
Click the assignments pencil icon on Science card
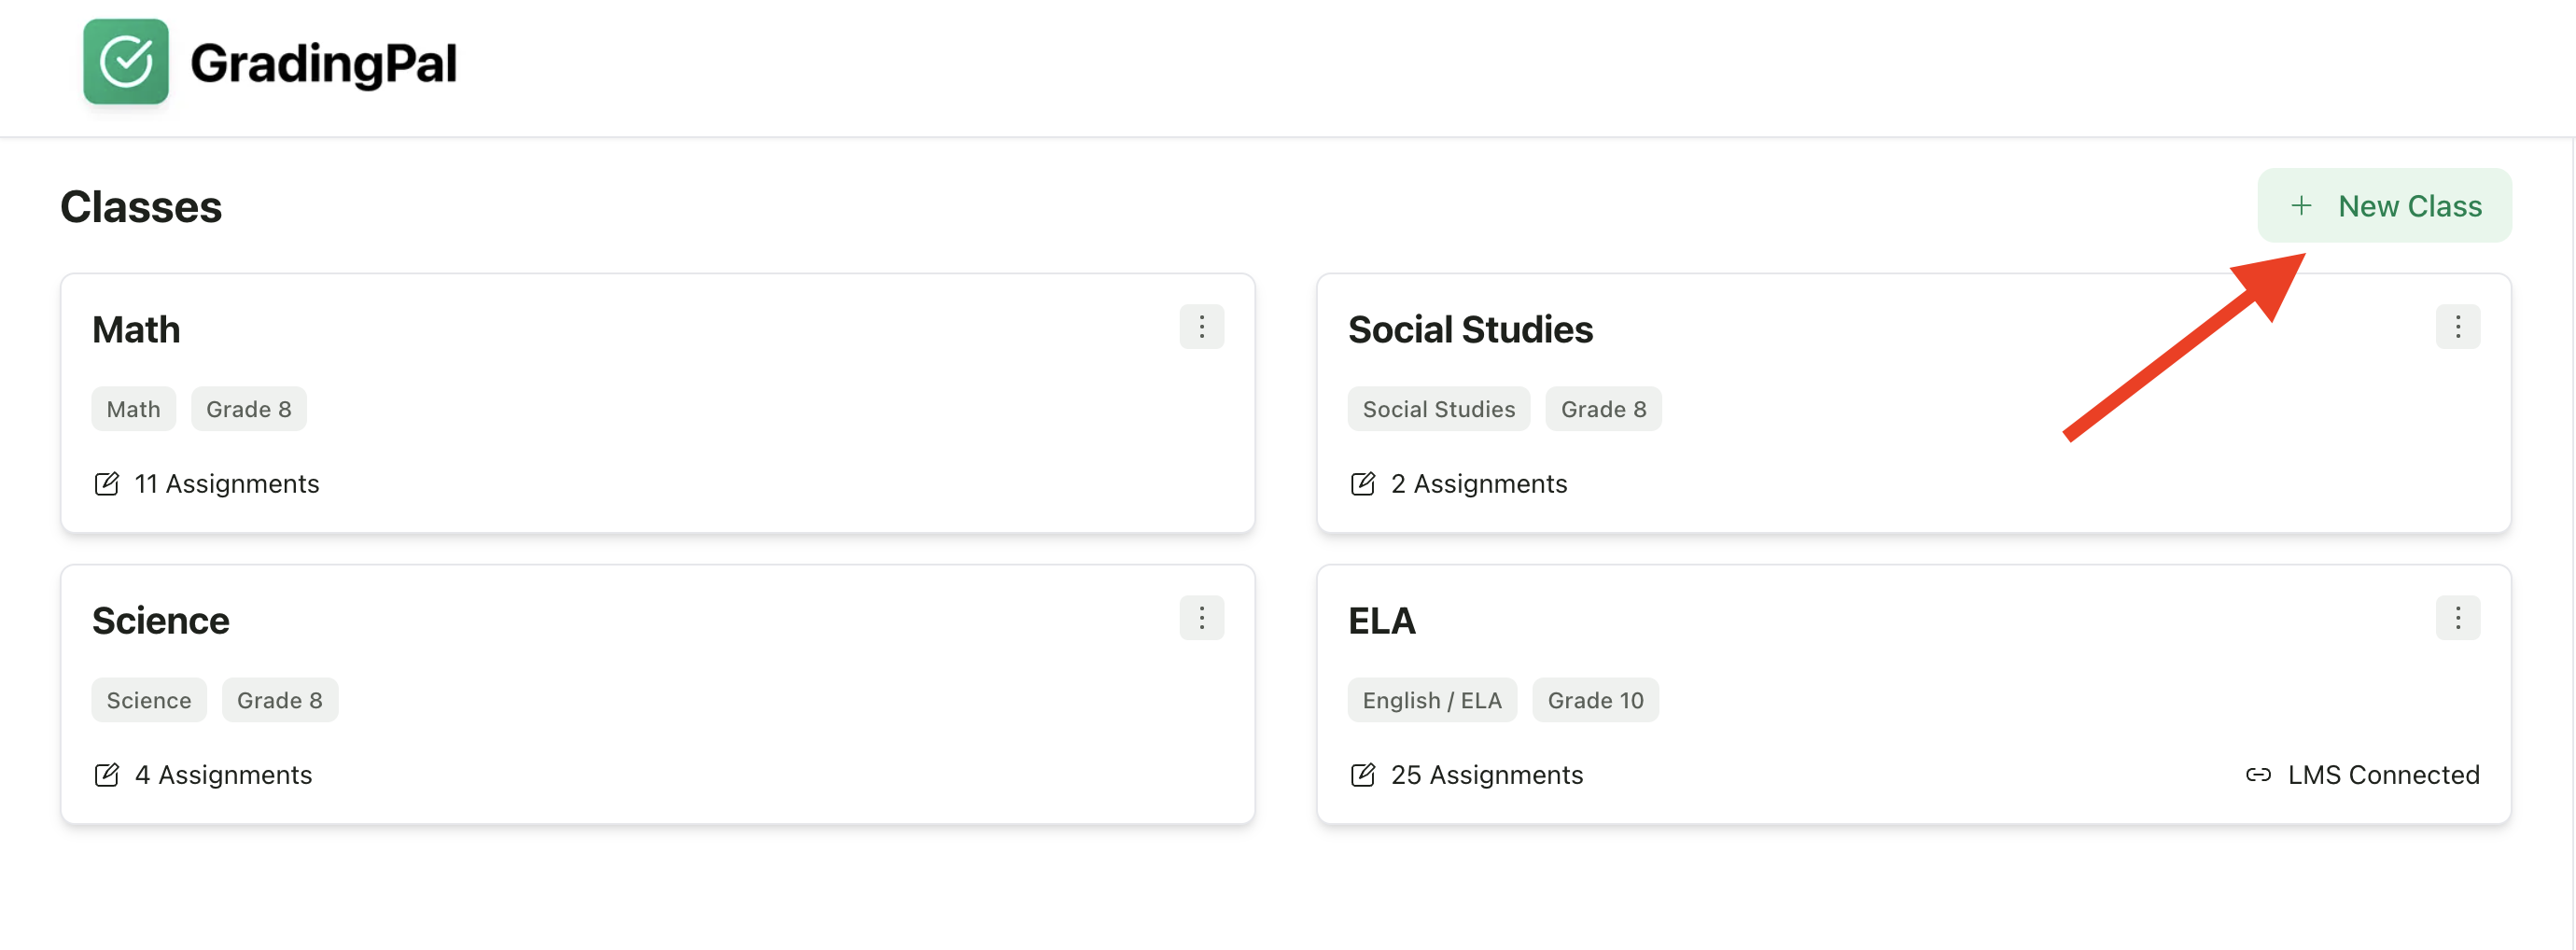(x=108, y=775)
